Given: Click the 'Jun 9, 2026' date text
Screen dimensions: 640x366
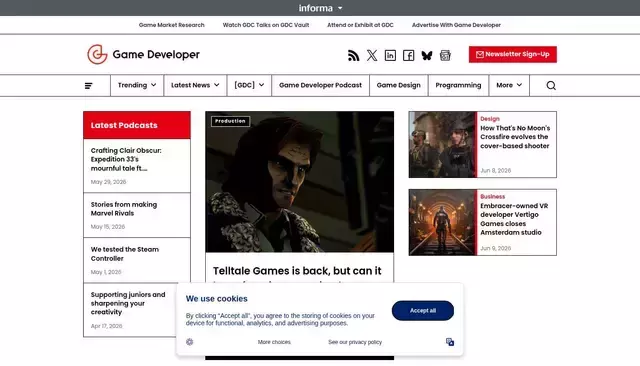Looking at the screenshot, I should [x=496, y=248].
